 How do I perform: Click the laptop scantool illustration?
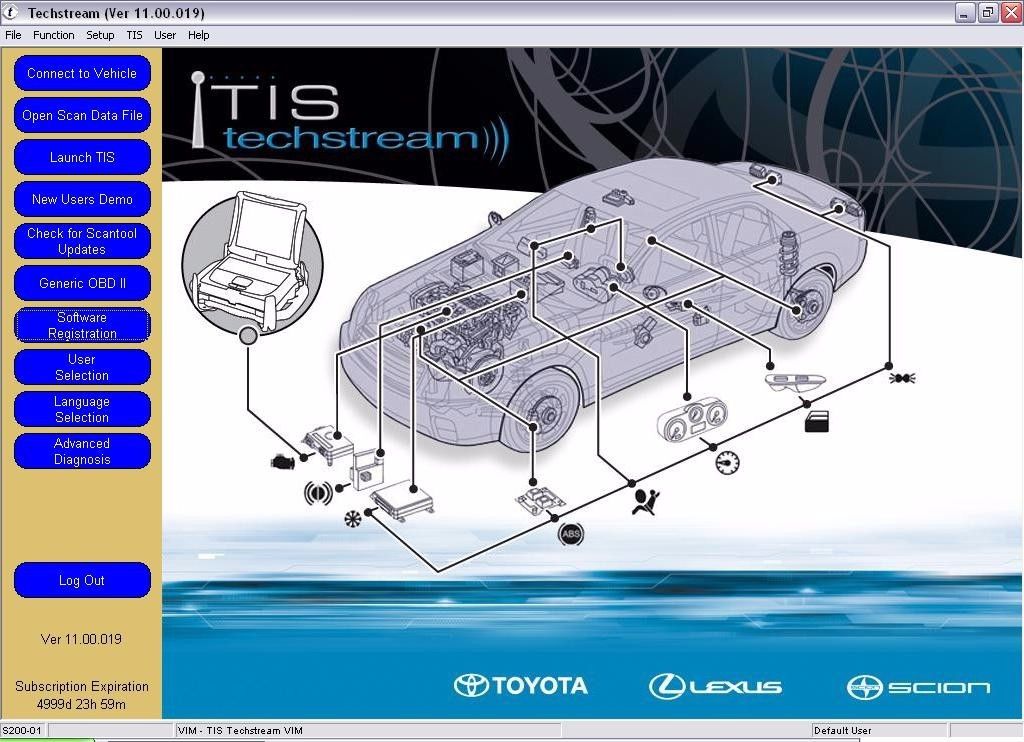point(252,261)
